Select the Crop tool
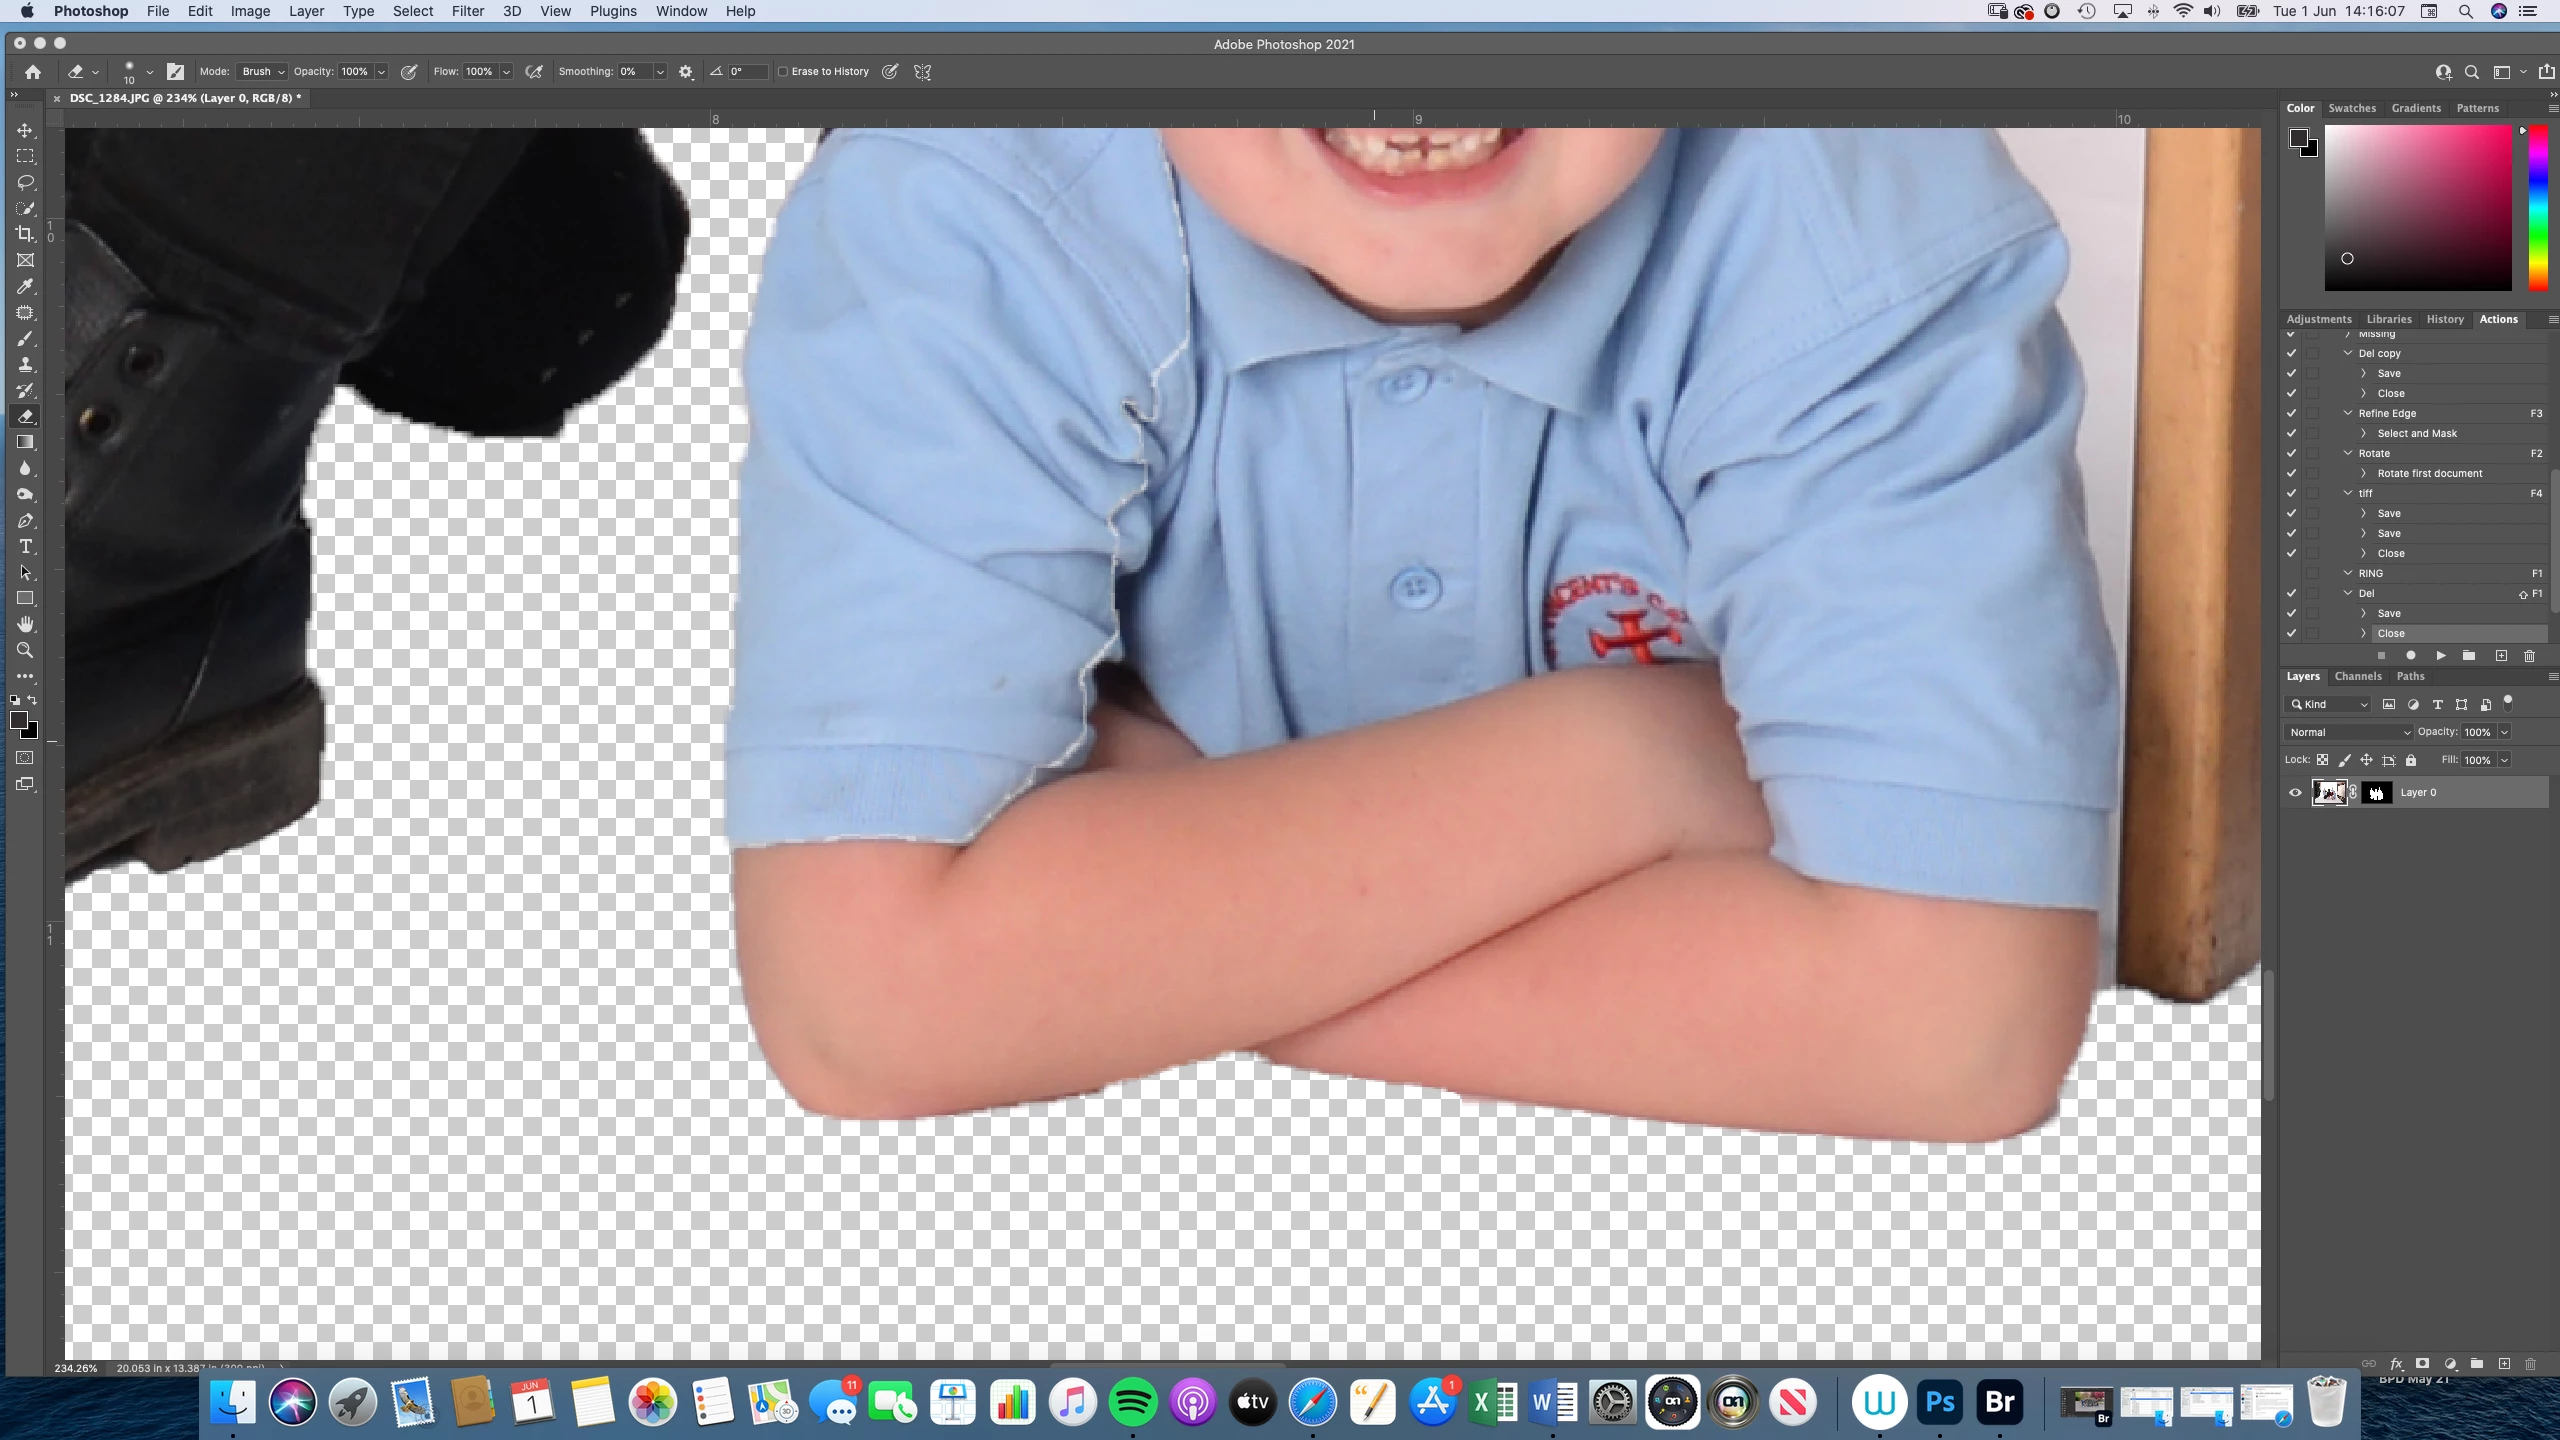Screen dimensions: 2560x1440 click(25, 234)
